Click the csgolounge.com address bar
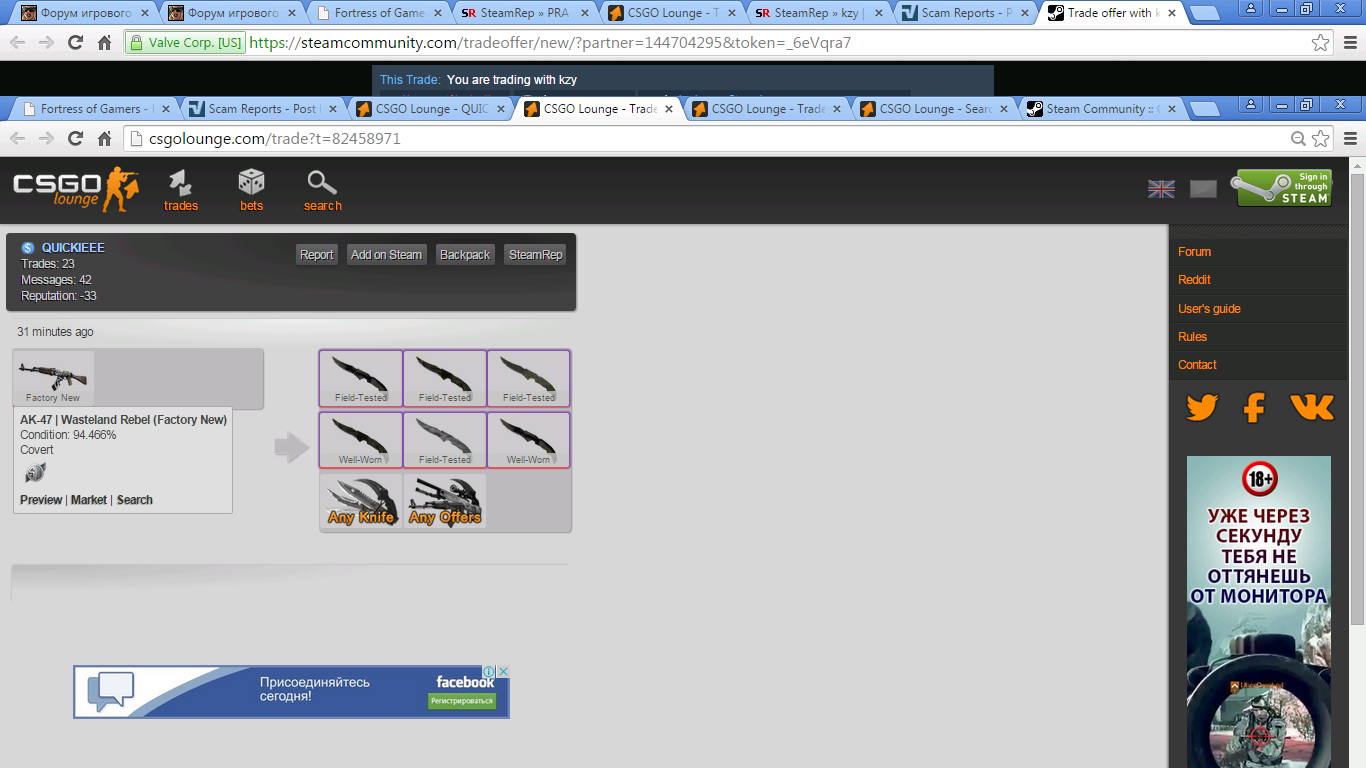This screenshot has height=768, width=1366. (x=700, y=139)
